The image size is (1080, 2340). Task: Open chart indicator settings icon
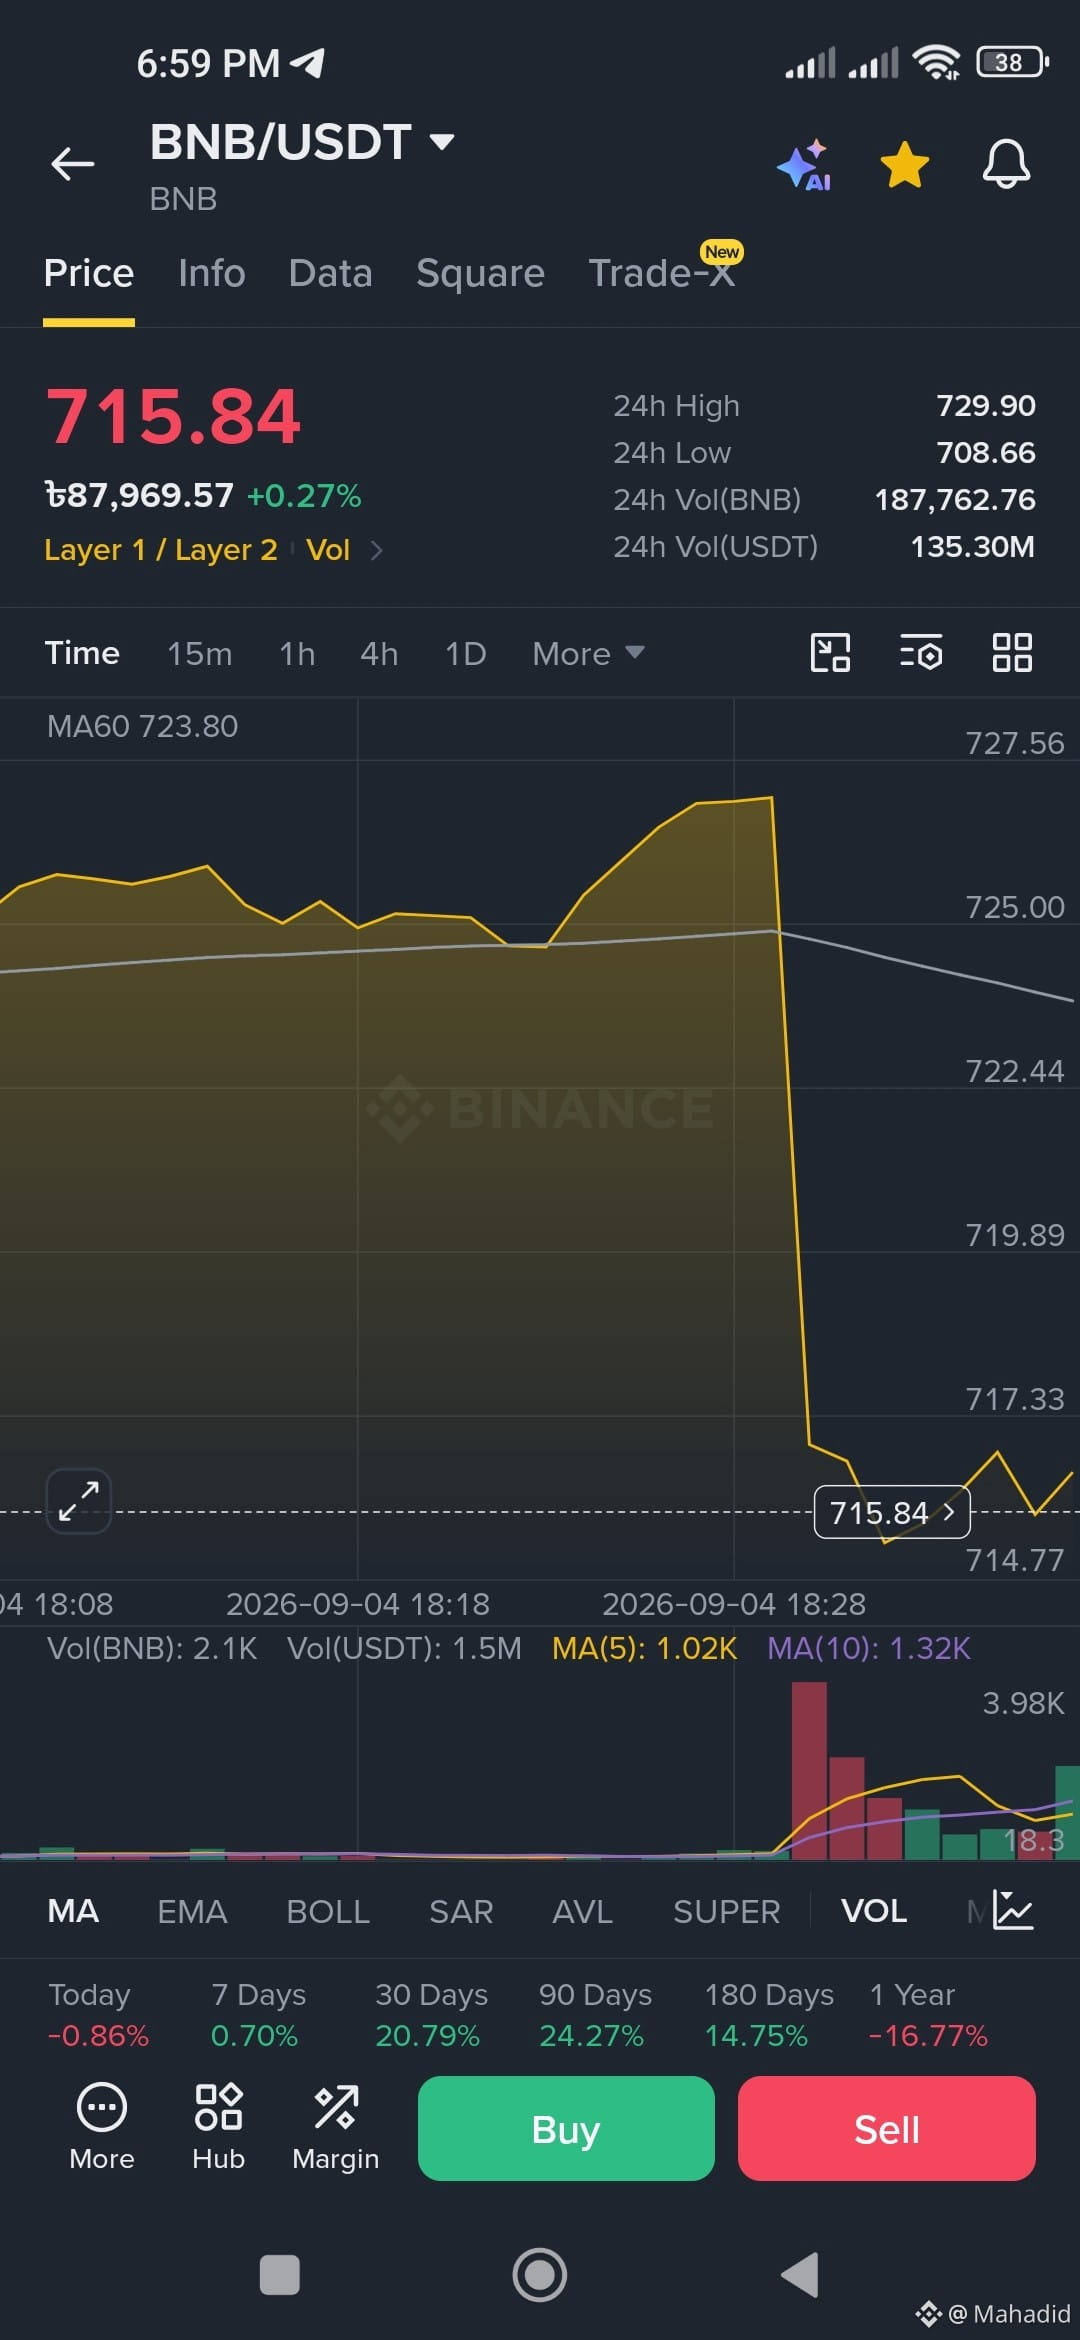click(921, 653)
